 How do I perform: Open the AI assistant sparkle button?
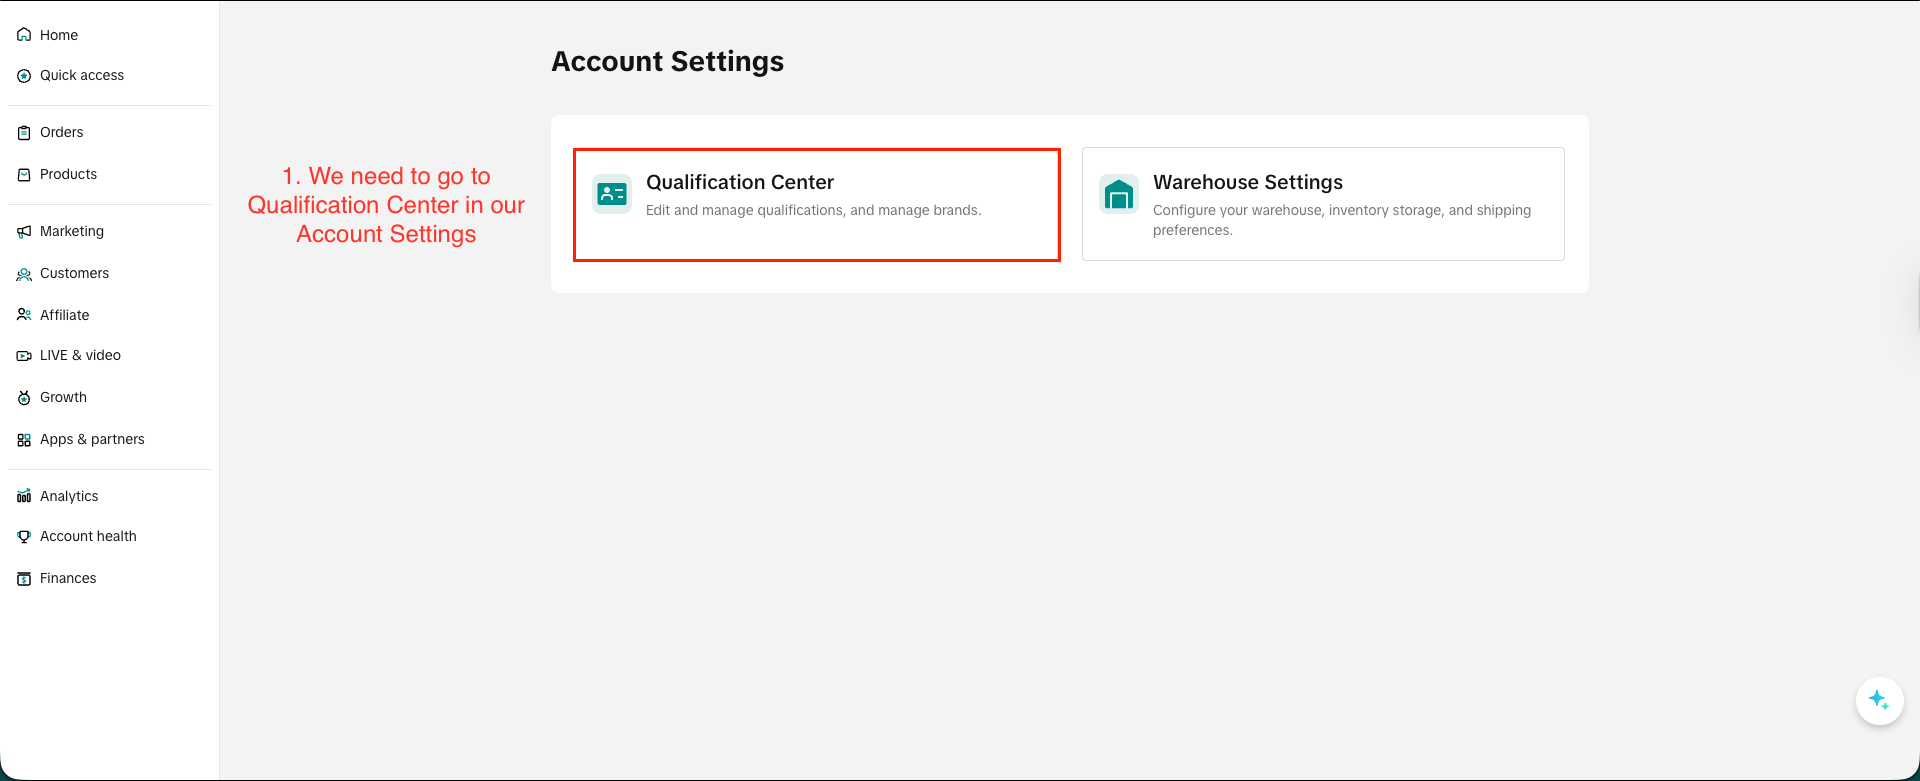(x=1879, y=701)
